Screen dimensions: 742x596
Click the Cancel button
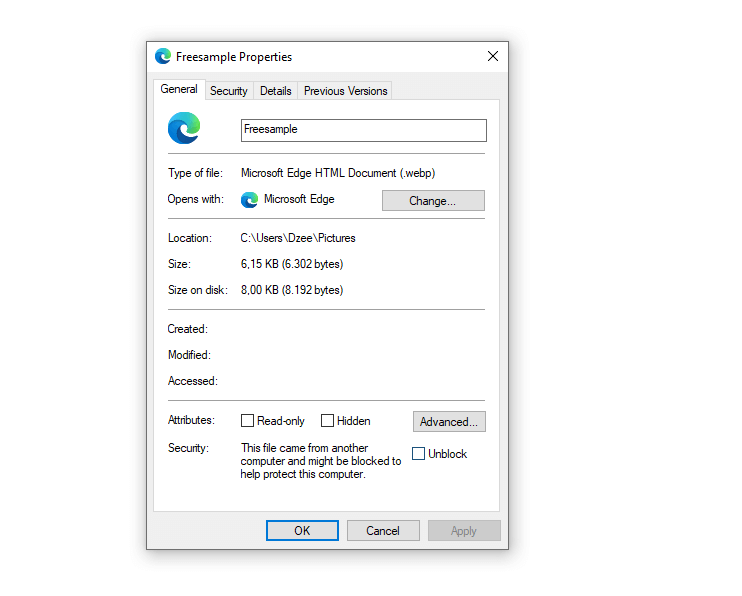coord(383,531)
